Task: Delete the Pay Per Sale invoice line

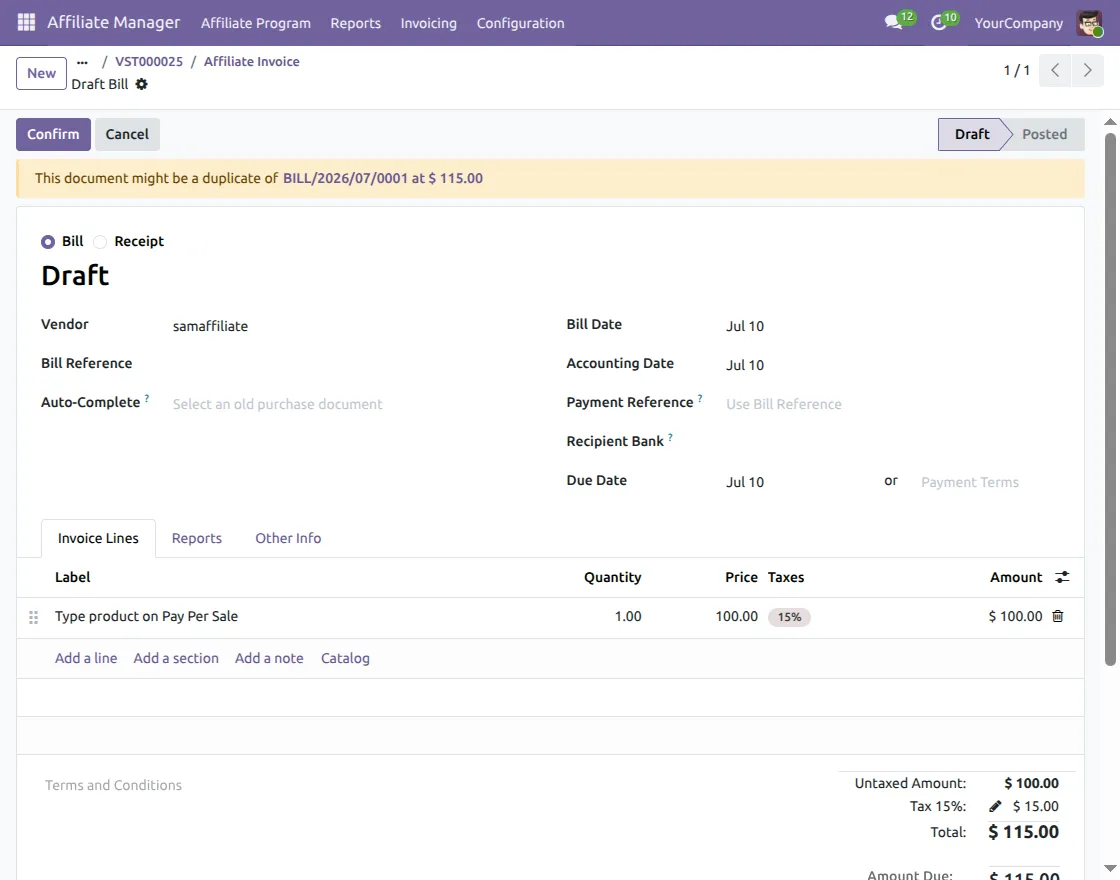Action: [1058, 616]
